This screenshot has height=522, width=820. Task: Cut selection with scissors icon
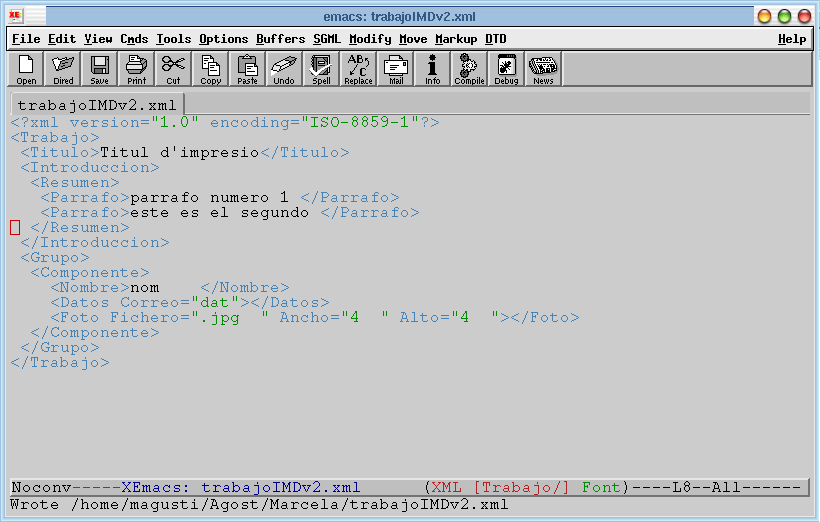coord(173,69)
